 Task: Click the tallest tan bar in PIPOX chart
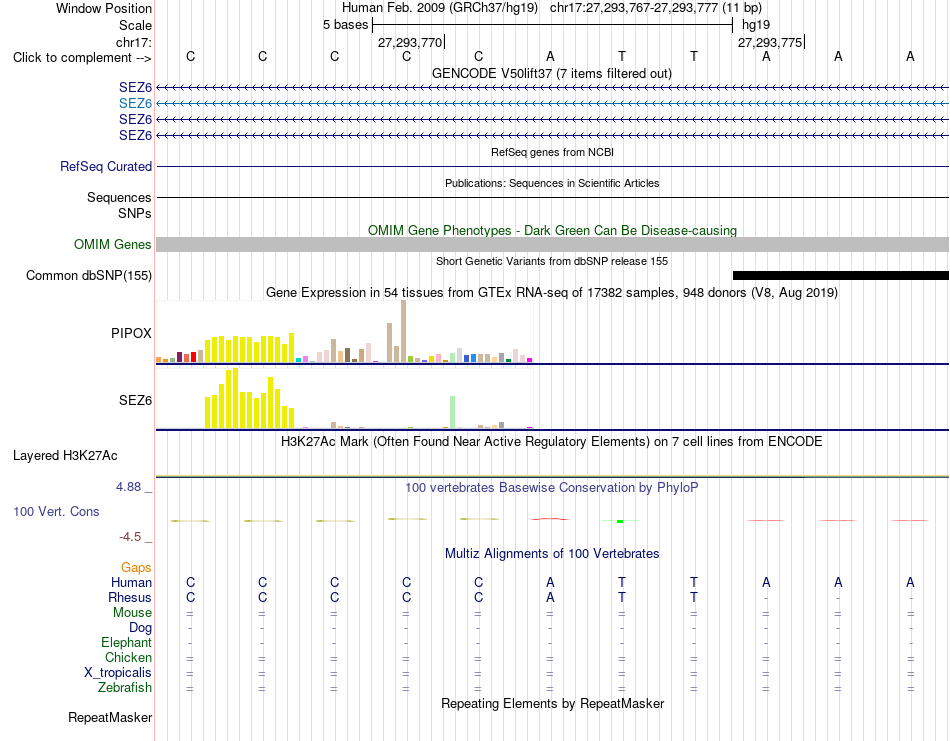tap(404, 331)
